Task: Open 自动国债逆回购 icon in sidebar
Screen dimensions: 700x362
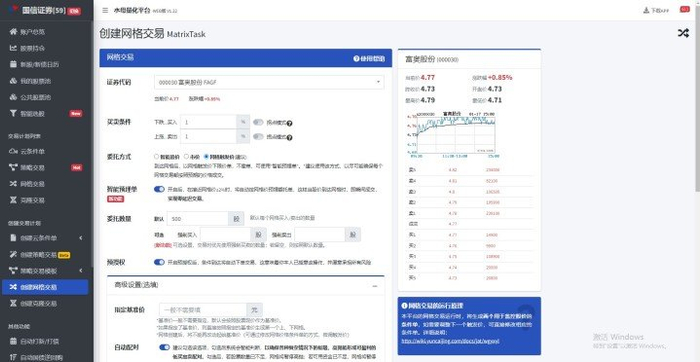Action: [13, 357]
